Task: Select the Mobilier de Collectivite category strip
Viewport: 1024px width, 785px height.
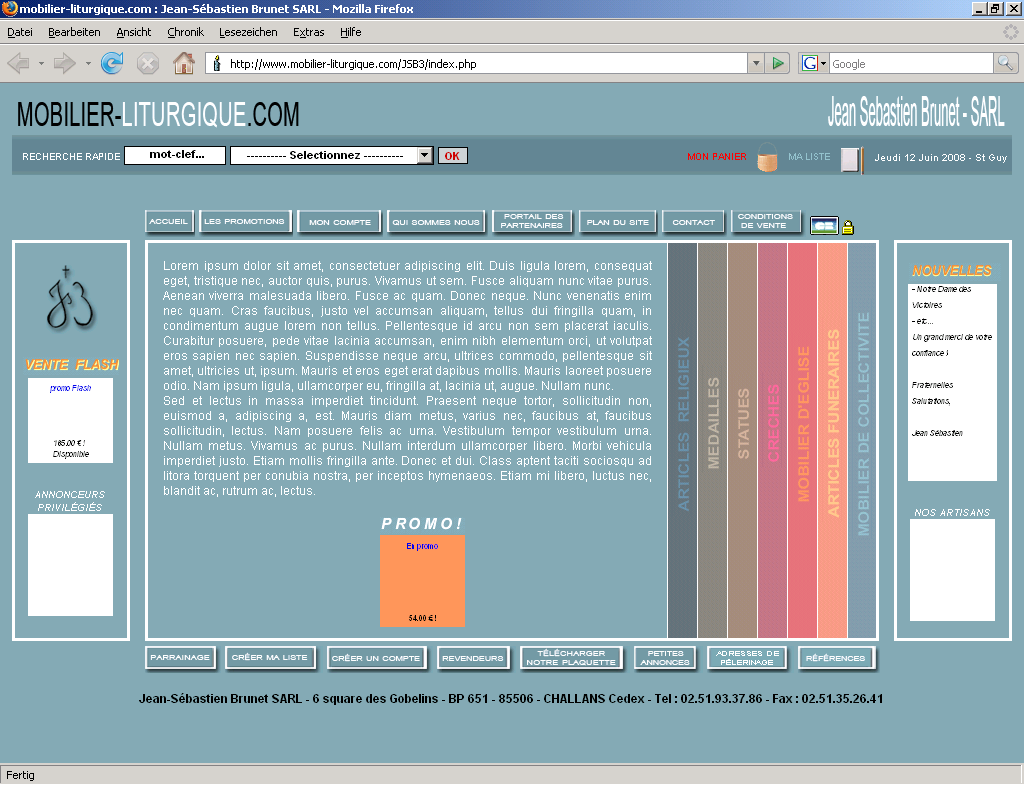Action: click(x=862, y=440)
